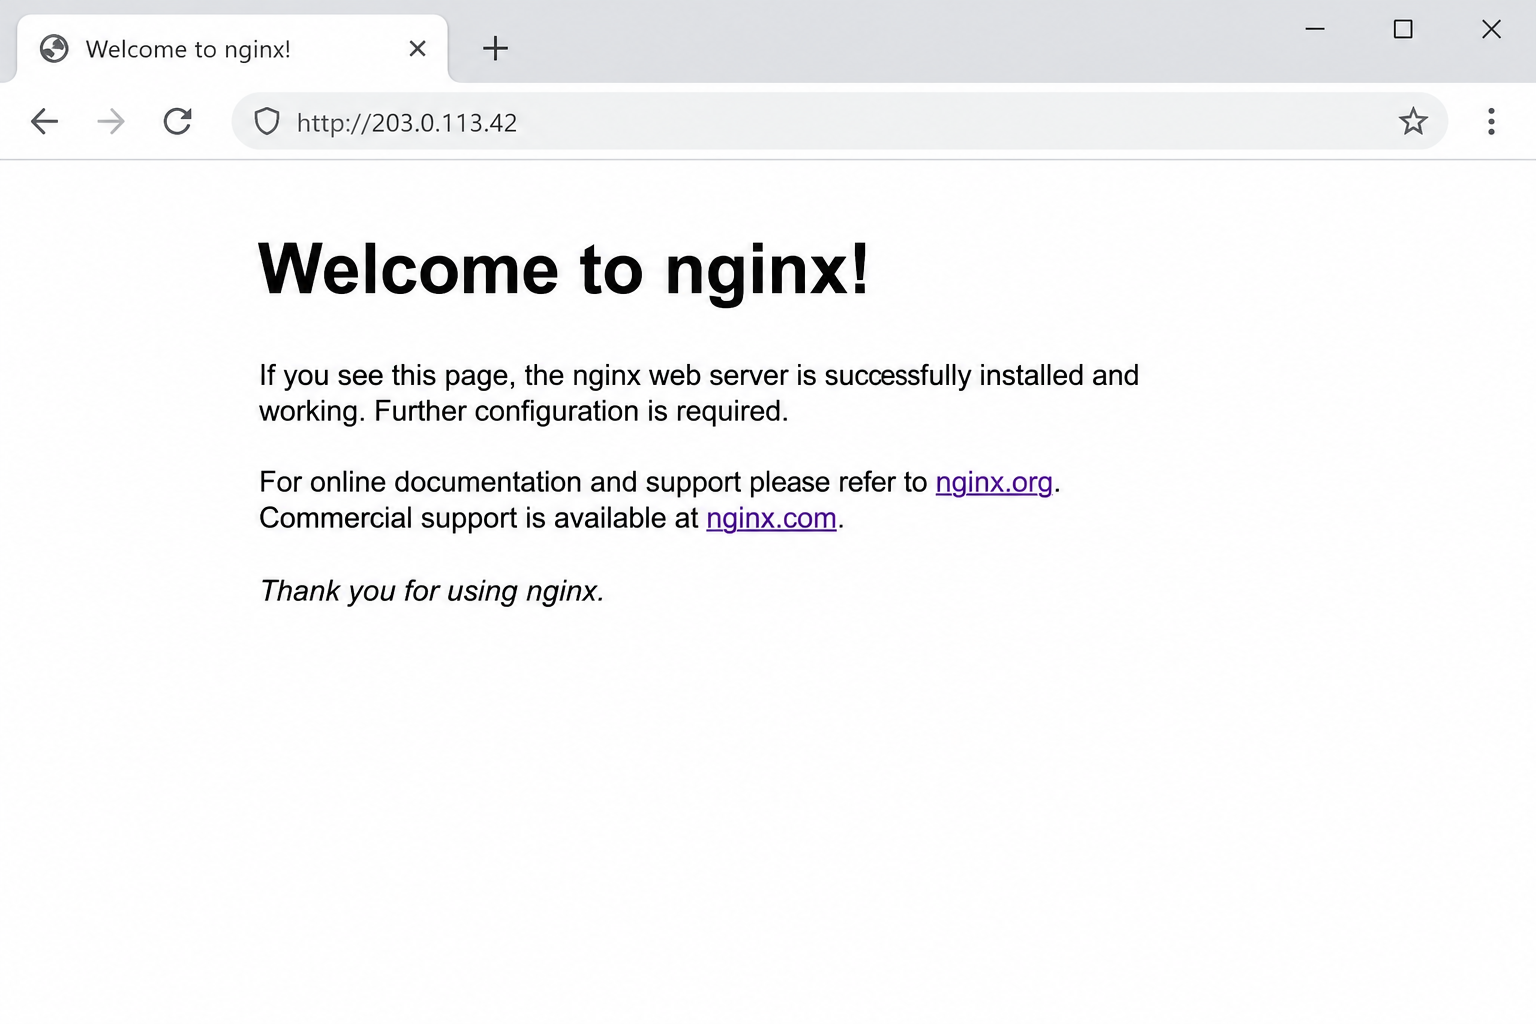This screenshot has width=1536, height=1024.
Task: Follow the nginx.org link
Action: pos(994,482)
